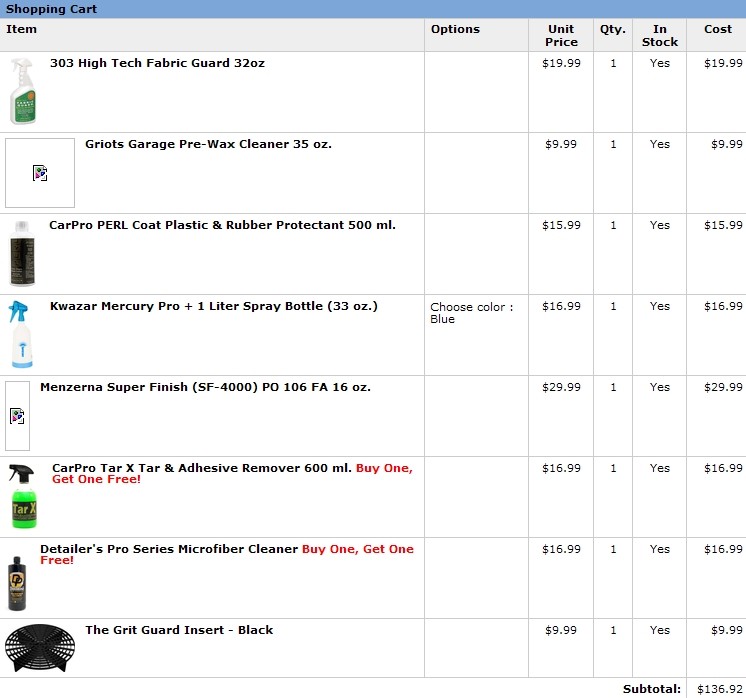Select the $15.99 unit price of CarPro PERL

coord(561,226)
